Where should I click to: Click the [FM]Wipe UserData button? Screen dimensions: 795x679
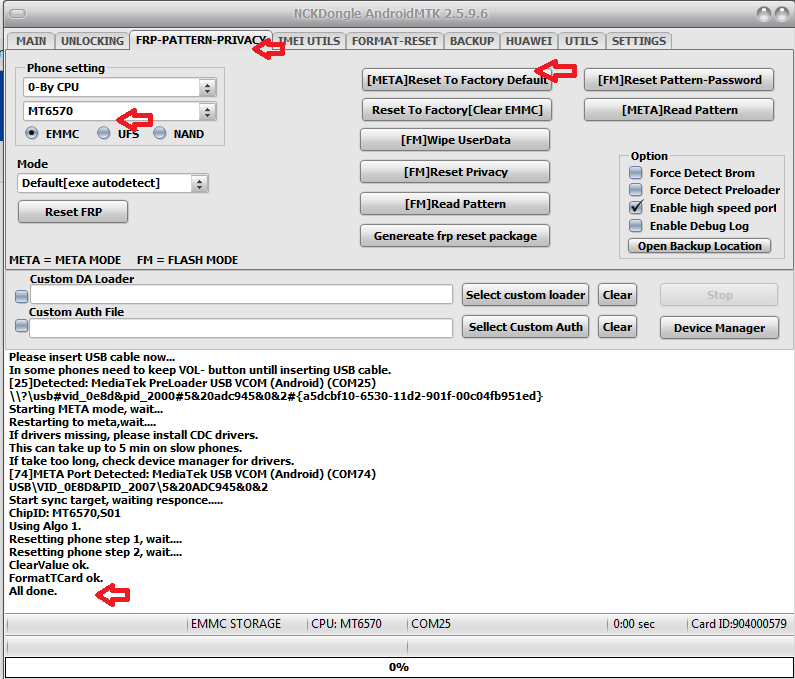(455, 140)
